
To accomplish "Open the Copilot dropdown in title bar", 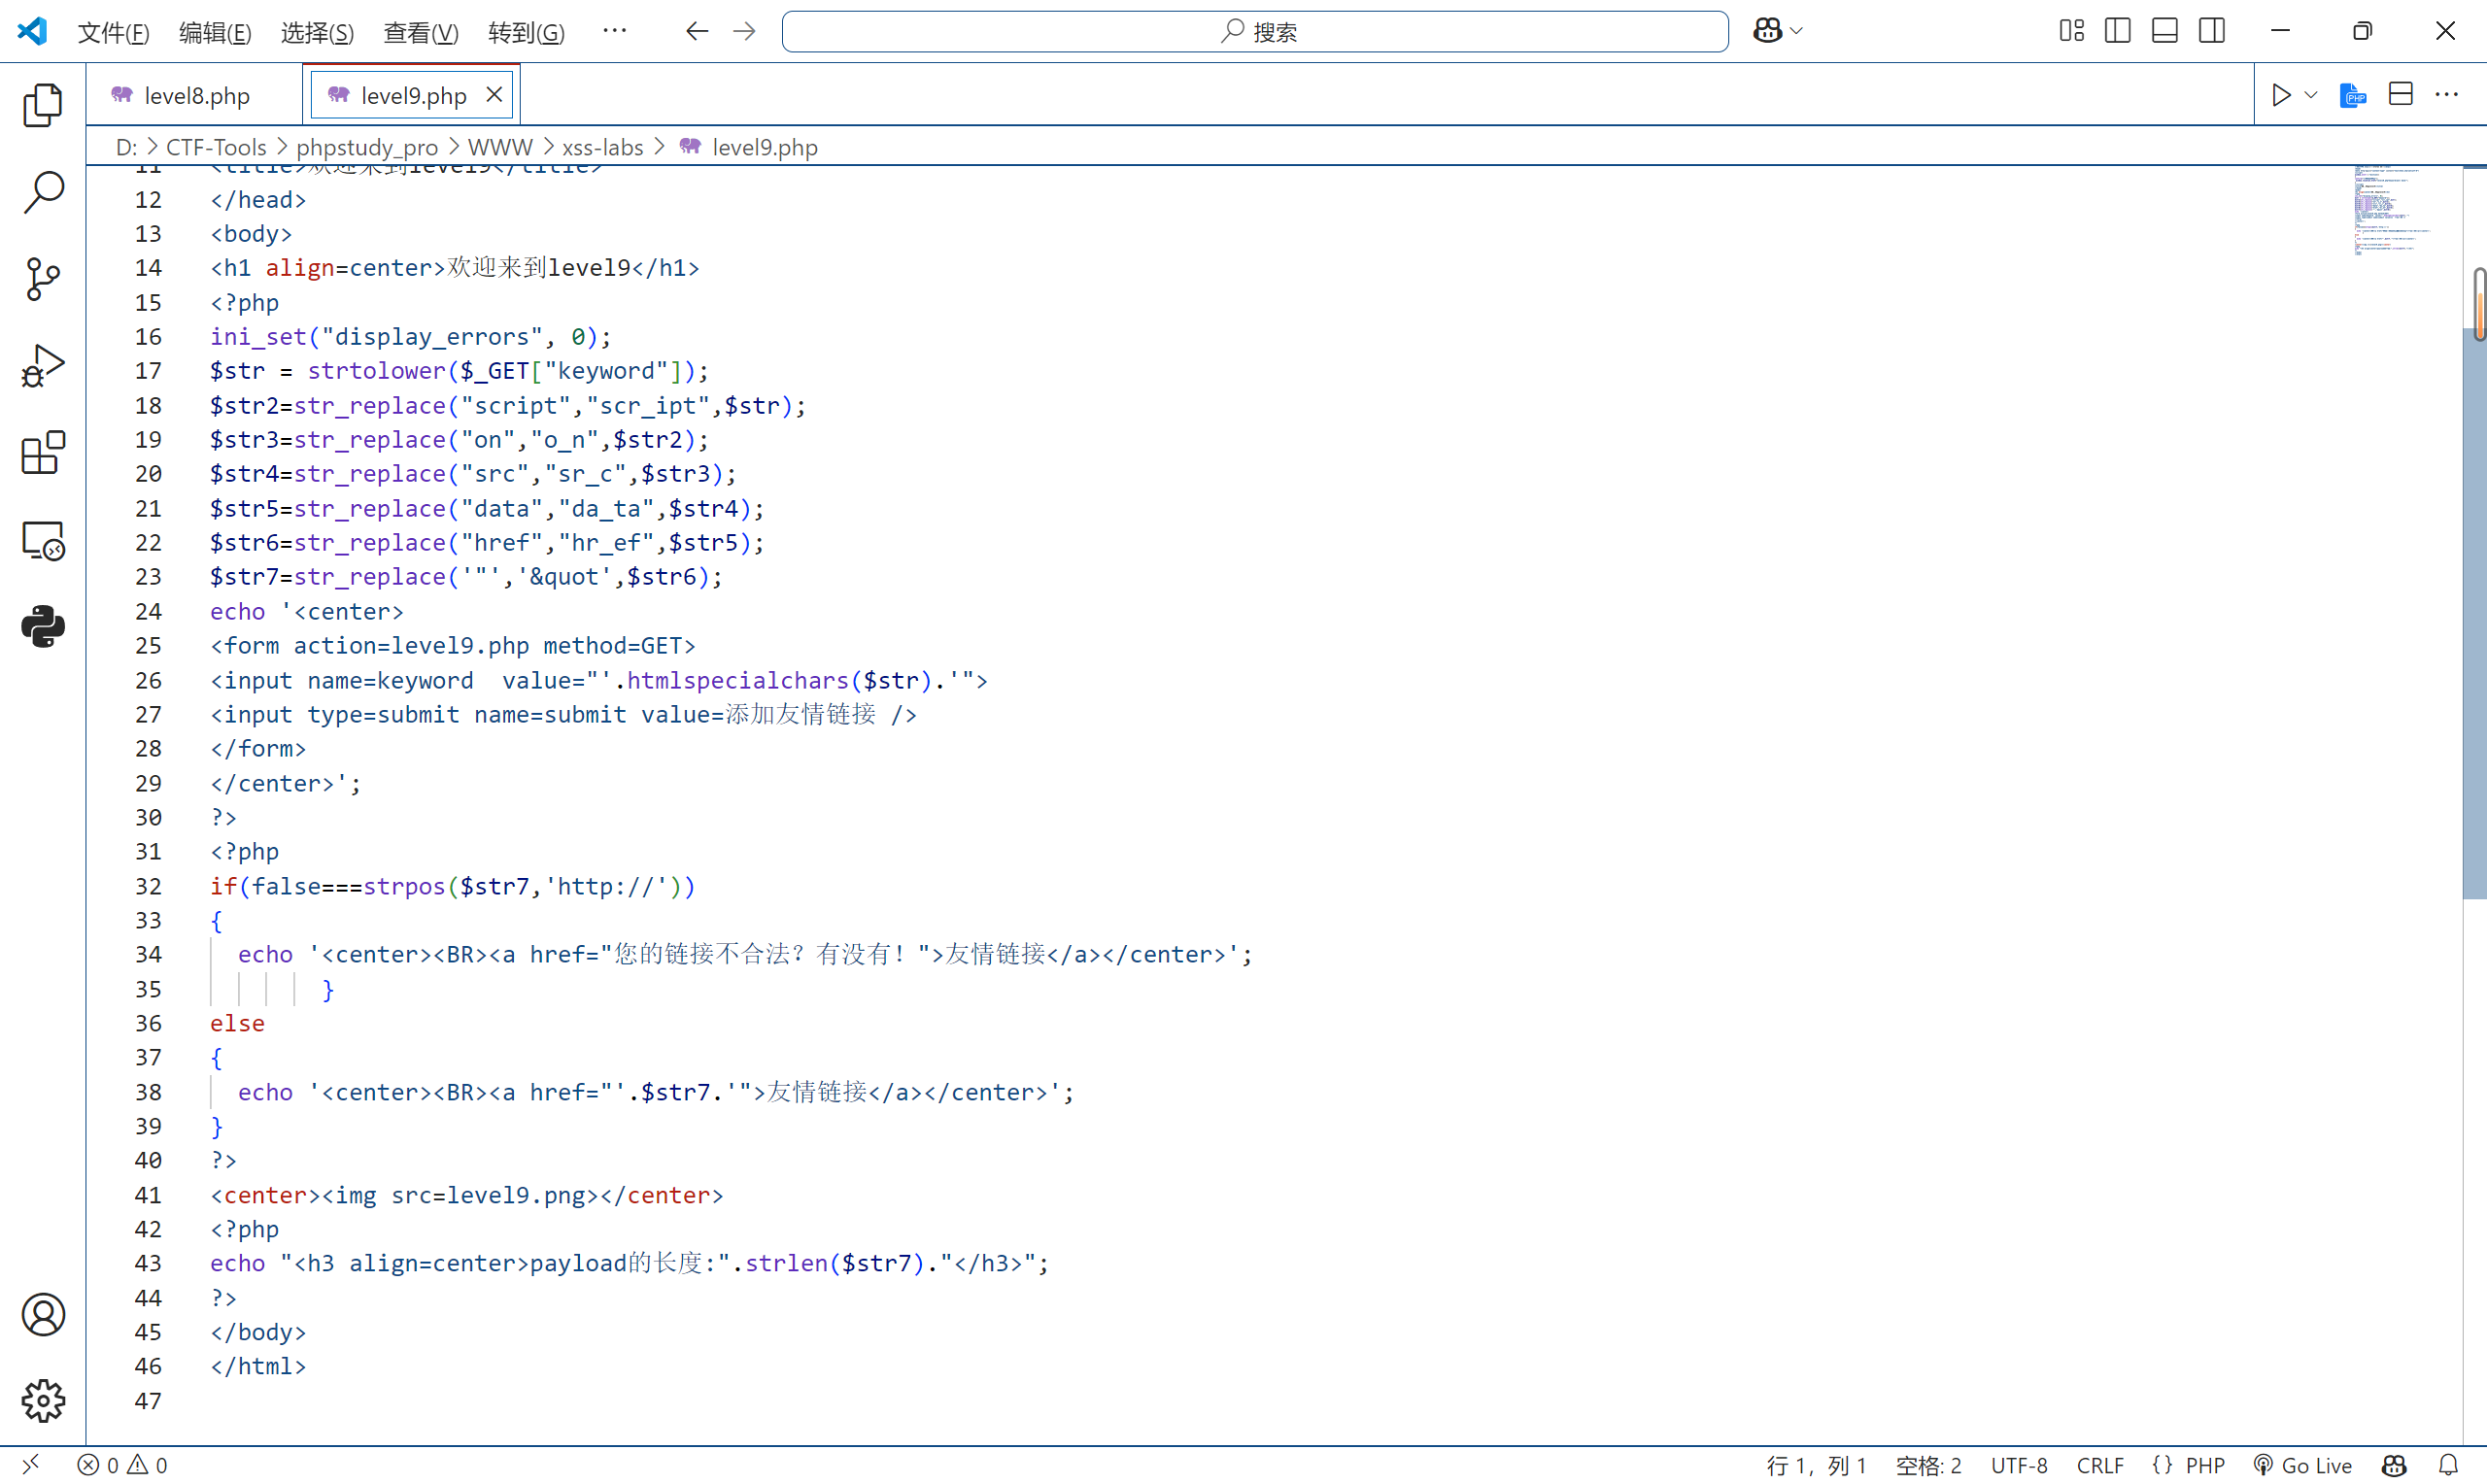I will 1797,31.
